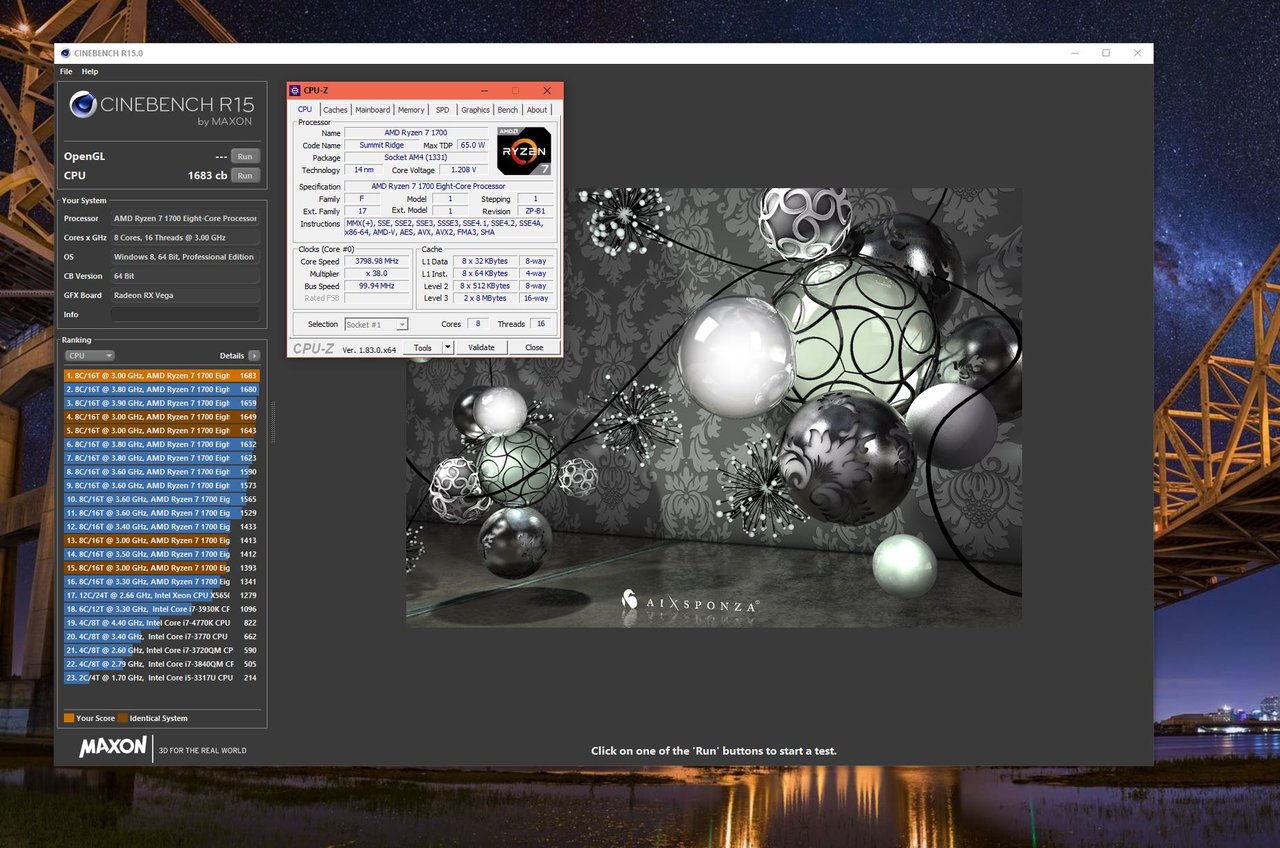Image resolution: width=1280 pixels, height=848 pixels.
Task: Select the Intel Core i5-3317U ranking row
Action: click(162, 677)
